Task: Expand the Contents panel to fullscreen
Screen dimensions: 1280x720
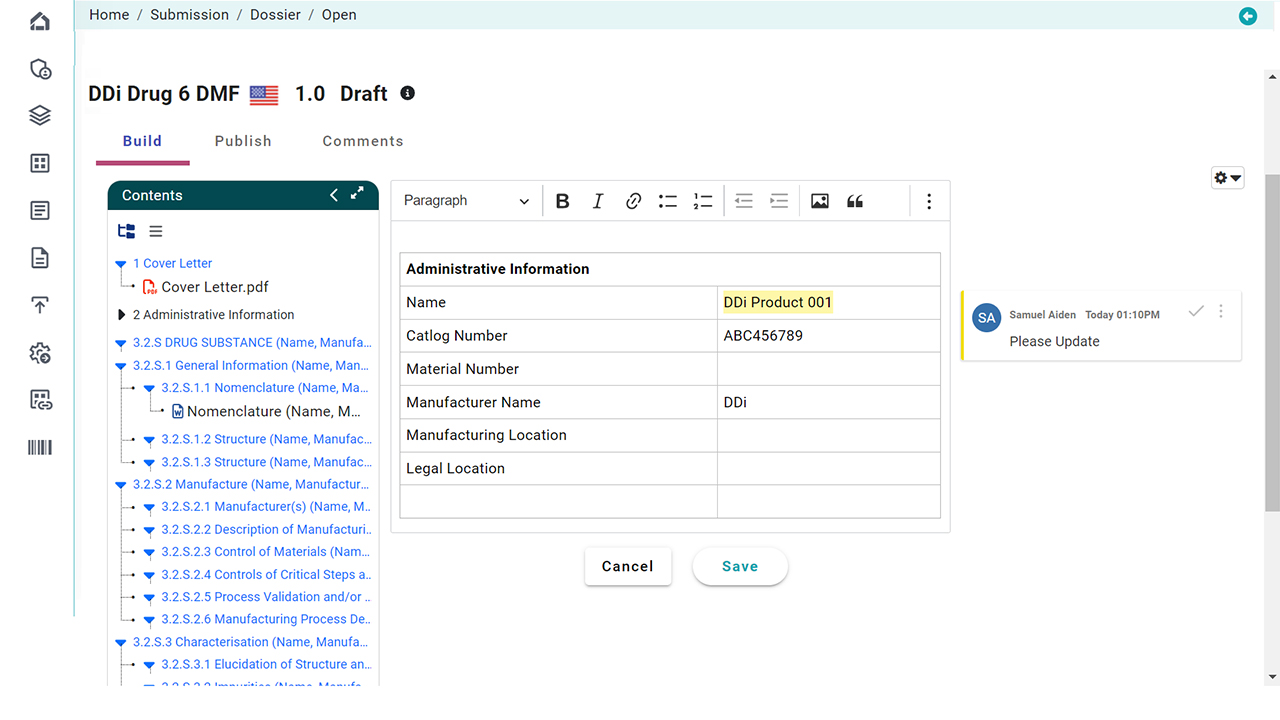Action: point(357,195)
